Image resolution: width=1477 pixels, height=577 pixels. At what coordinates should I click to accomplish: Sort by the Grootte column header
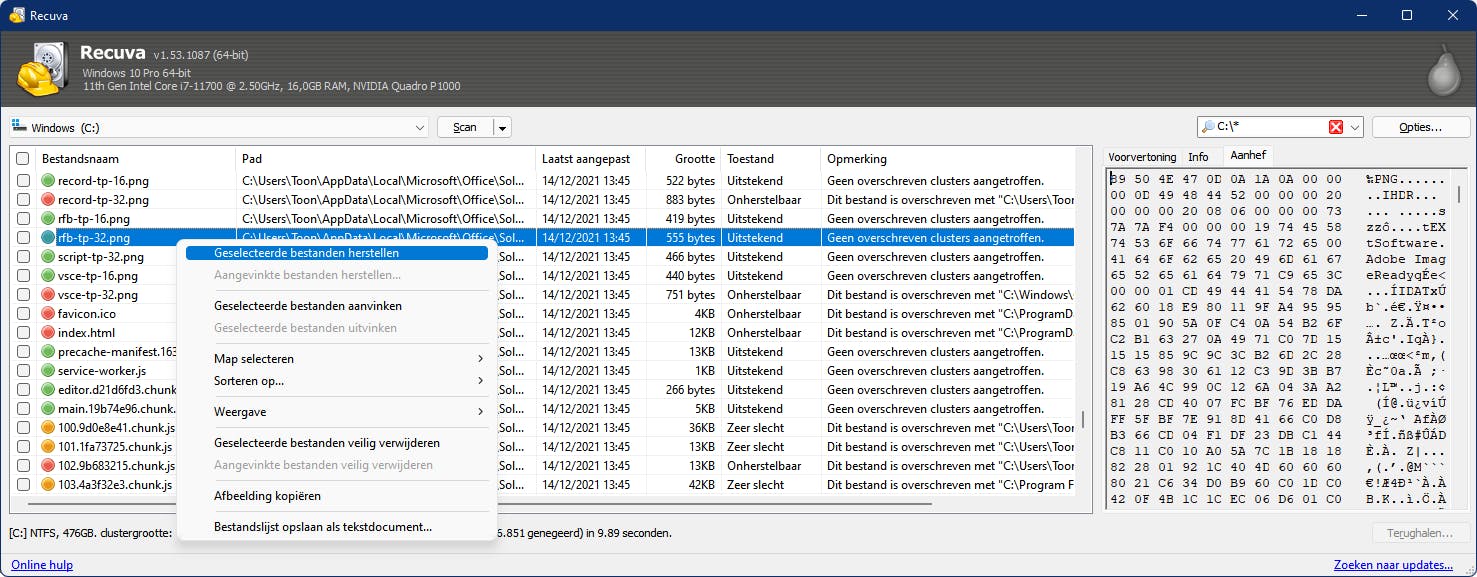coord(683,159)
